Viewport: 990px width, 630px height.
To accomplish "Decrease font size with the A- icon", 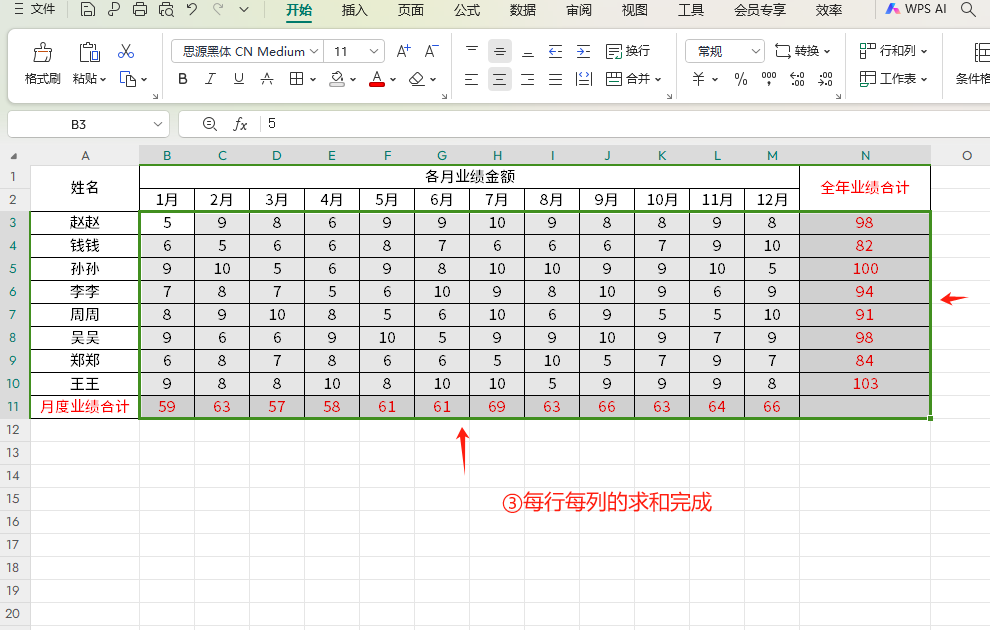I will (x=431, y=51).
